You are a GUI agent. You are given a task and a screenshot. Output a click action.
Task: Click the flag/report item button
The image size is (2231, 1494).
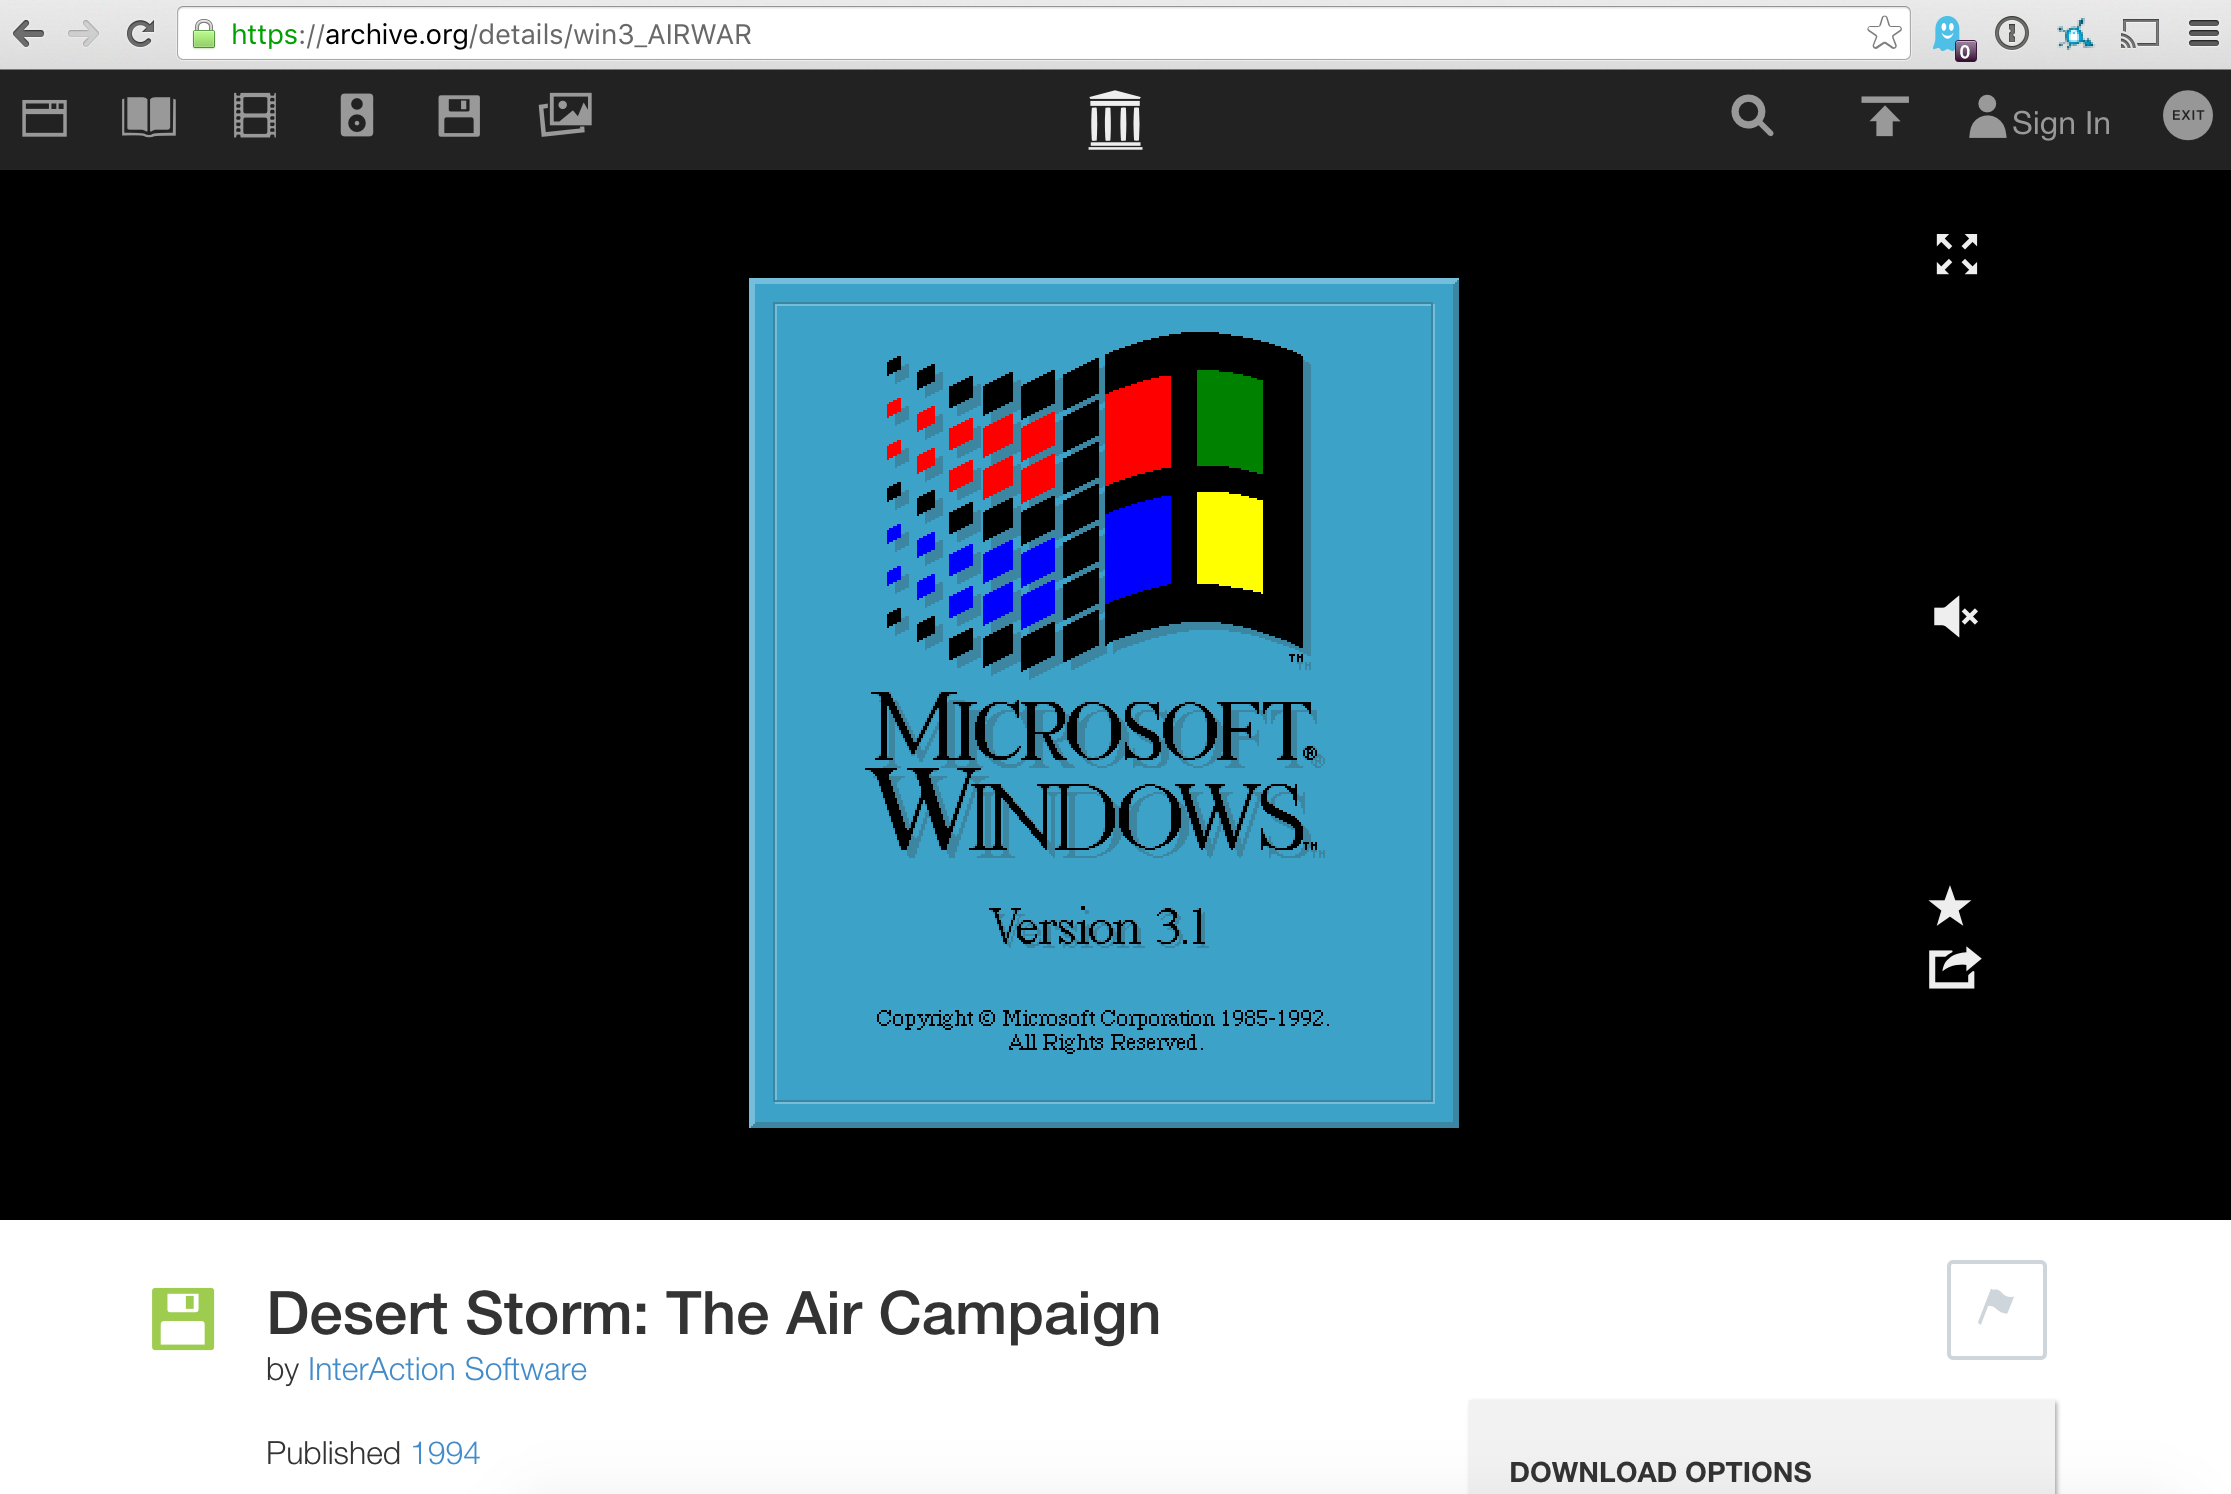(x=1998, y=1309)
